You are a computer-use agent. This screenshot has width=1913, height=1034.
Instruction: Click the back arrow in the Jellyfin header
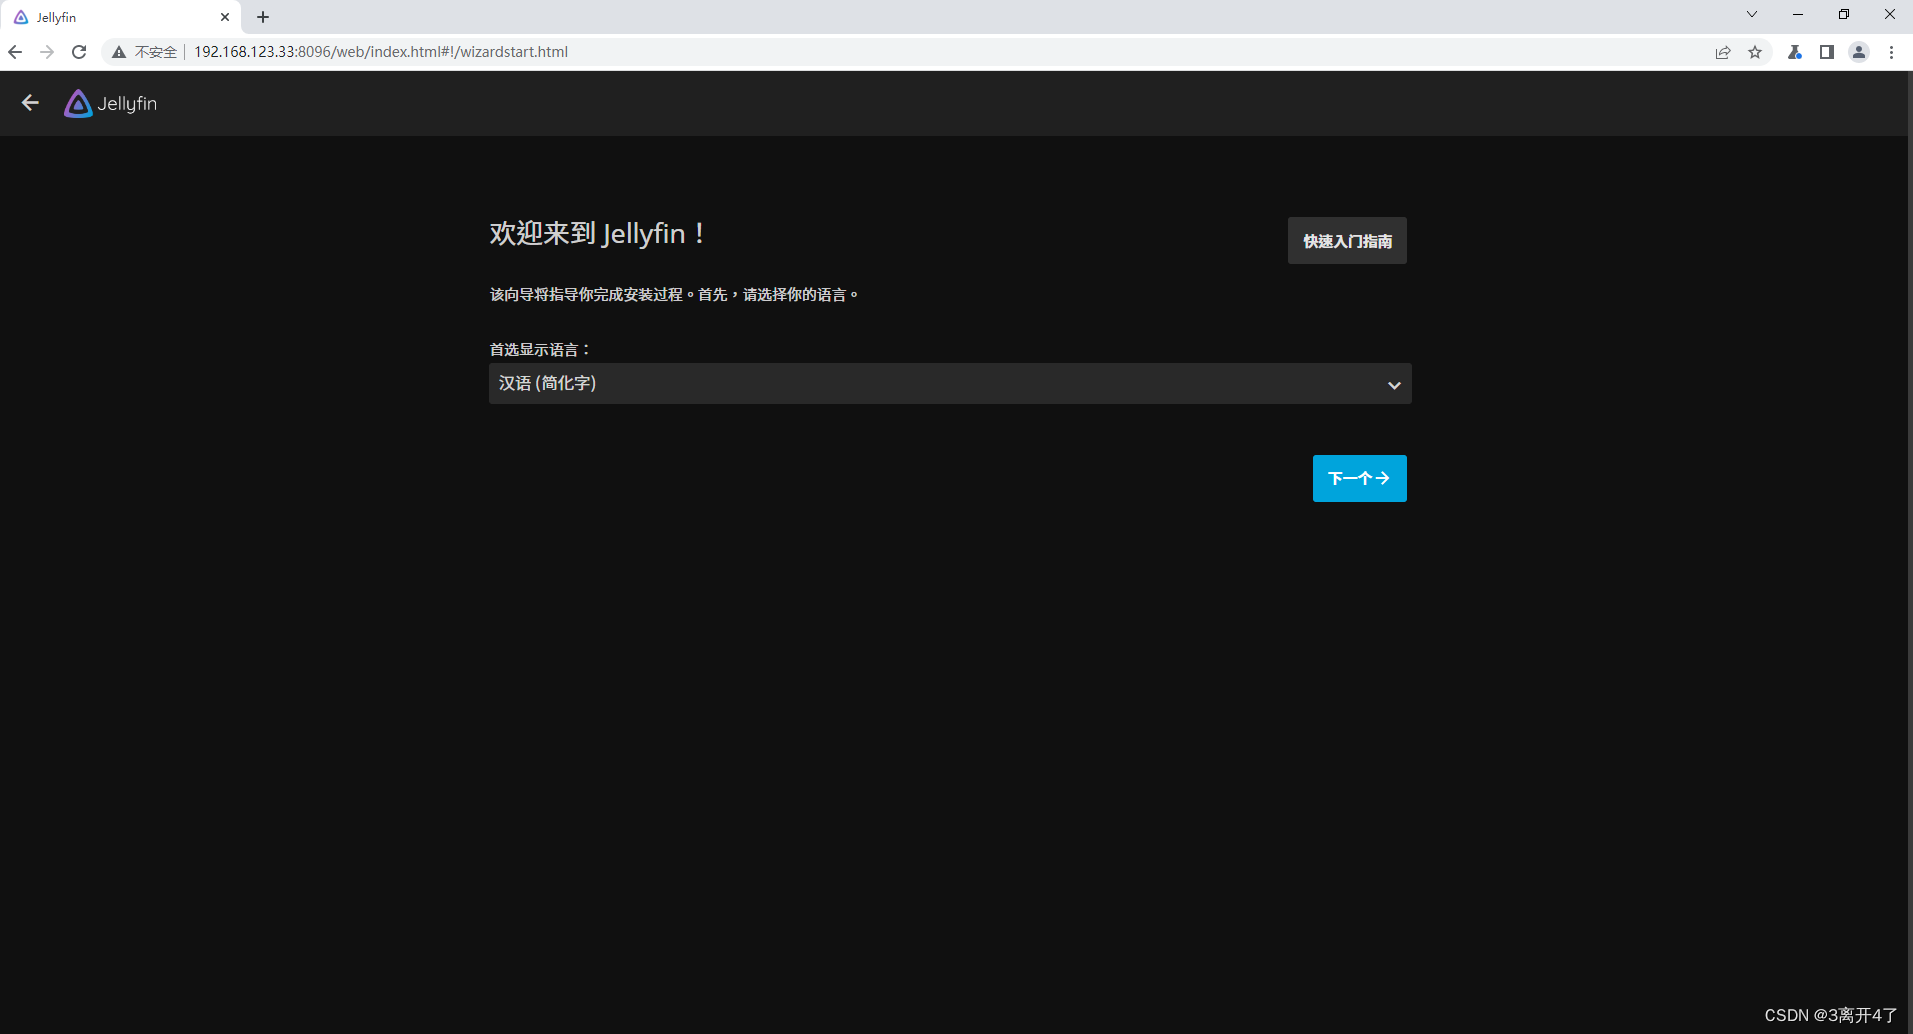[29, 102]
